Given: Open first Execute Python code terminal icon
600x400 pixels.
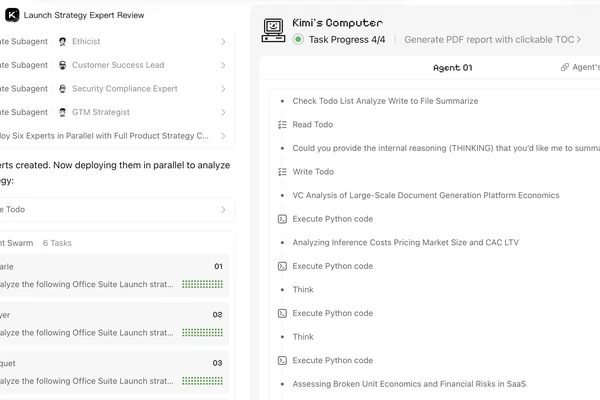Looking at the screenshot, I should (x=282, y=219).
